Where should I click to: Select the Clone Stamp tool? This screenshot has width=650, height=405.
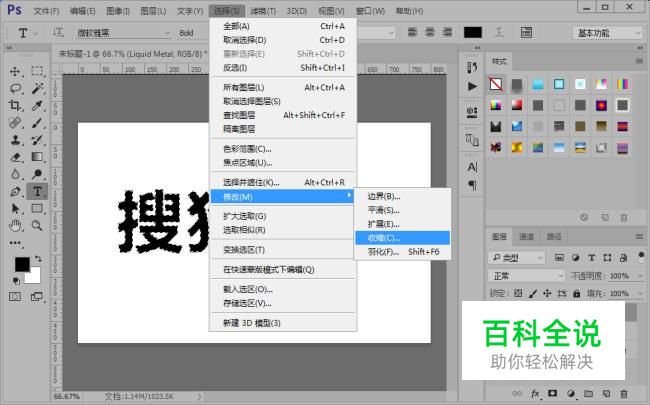(15, 140)
